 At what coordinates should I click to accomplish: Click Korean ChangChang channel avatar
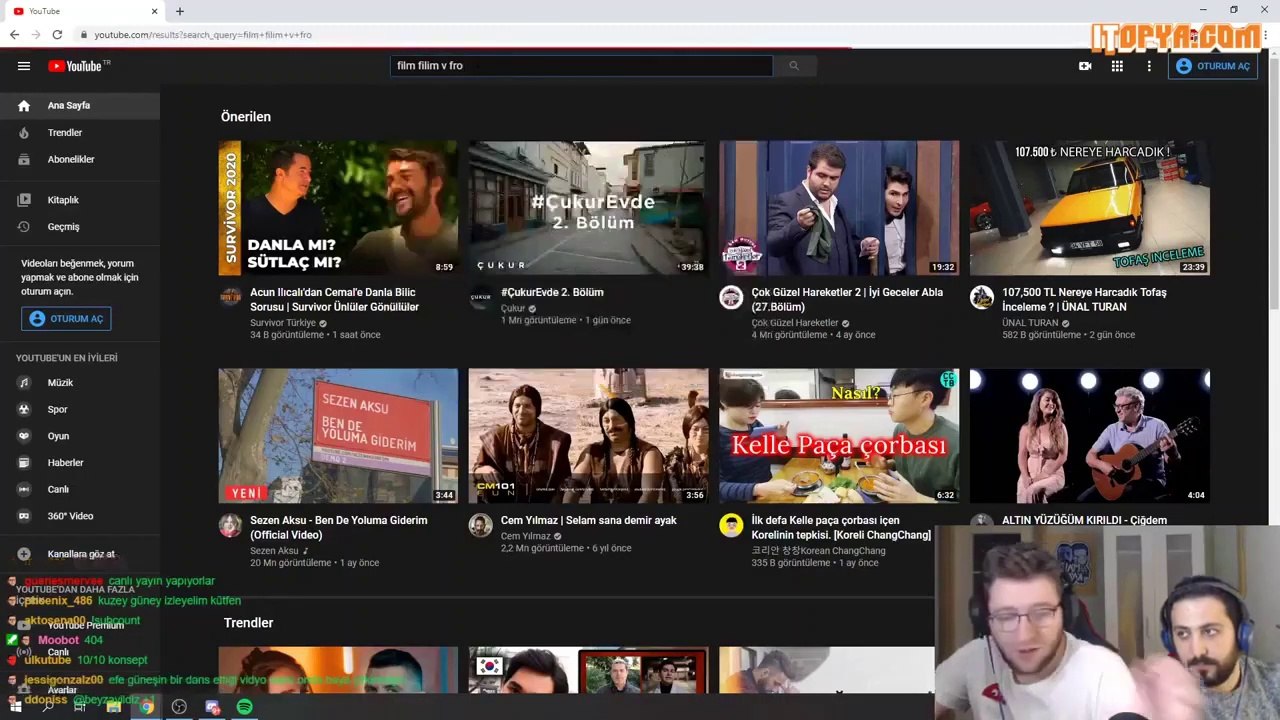(732, 525)
